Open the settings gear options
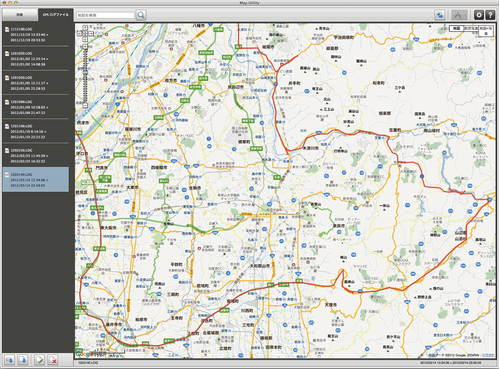The width and height of the screenshot is (499, 369). 479,15
